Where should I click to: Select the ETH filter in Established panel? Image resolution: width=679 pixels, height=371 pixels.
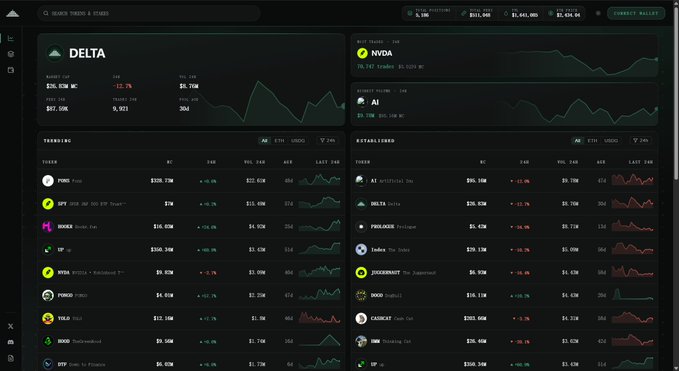[592, 141]
